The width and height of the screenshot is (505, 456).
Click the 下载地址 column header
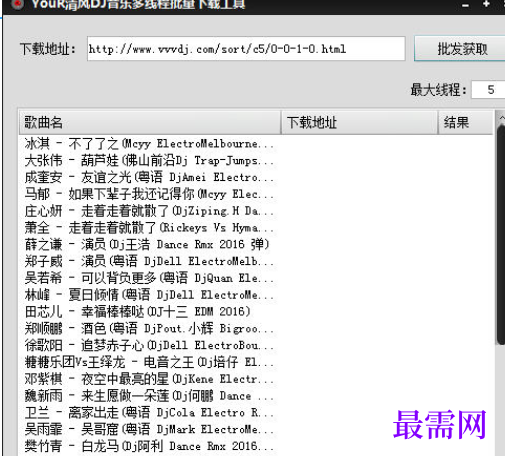[359, 122]
